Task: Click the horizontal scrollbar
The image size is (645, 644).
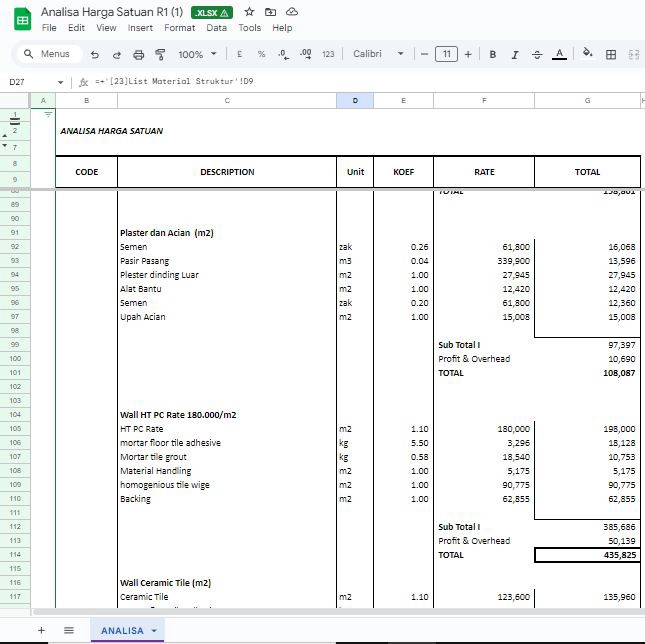Action: tap(337, 612)
